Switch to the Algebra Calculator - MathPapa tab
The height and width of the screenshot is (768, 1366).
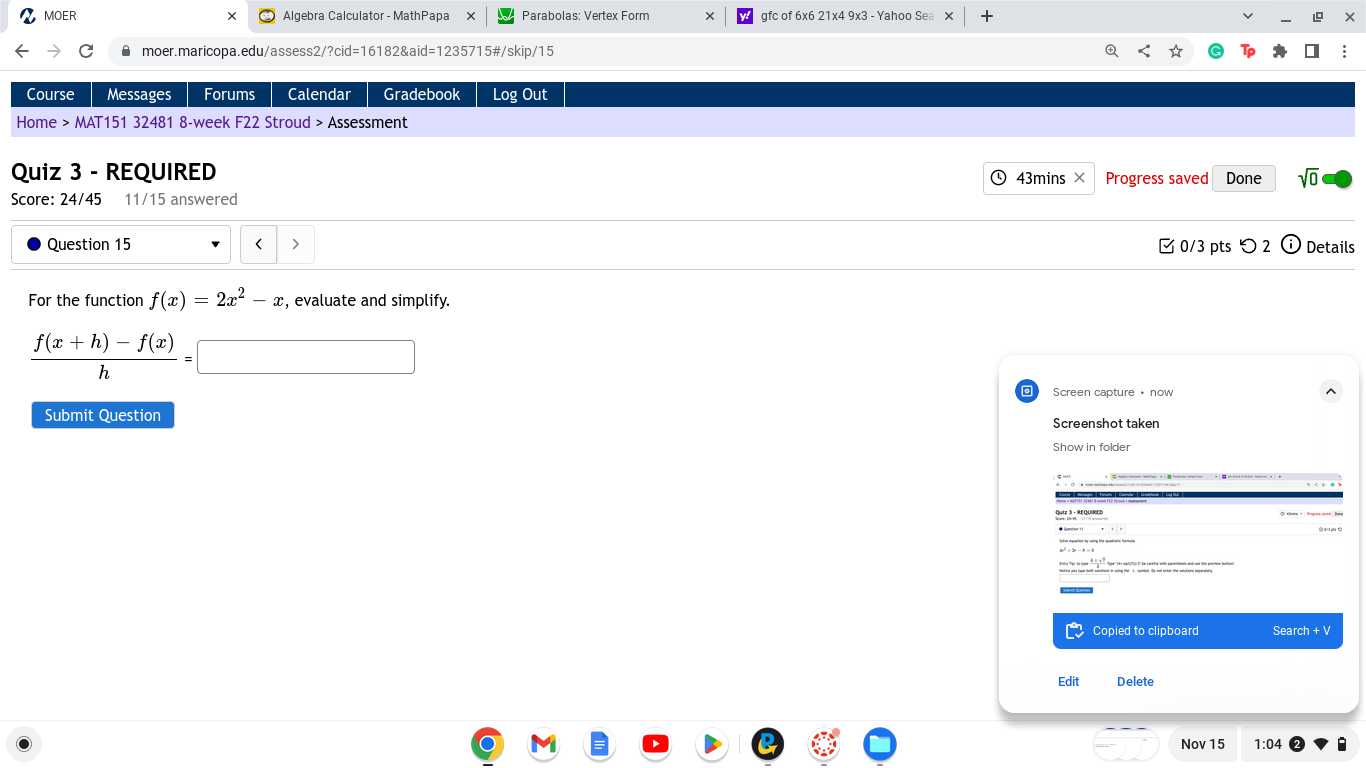tap(366, 16)
